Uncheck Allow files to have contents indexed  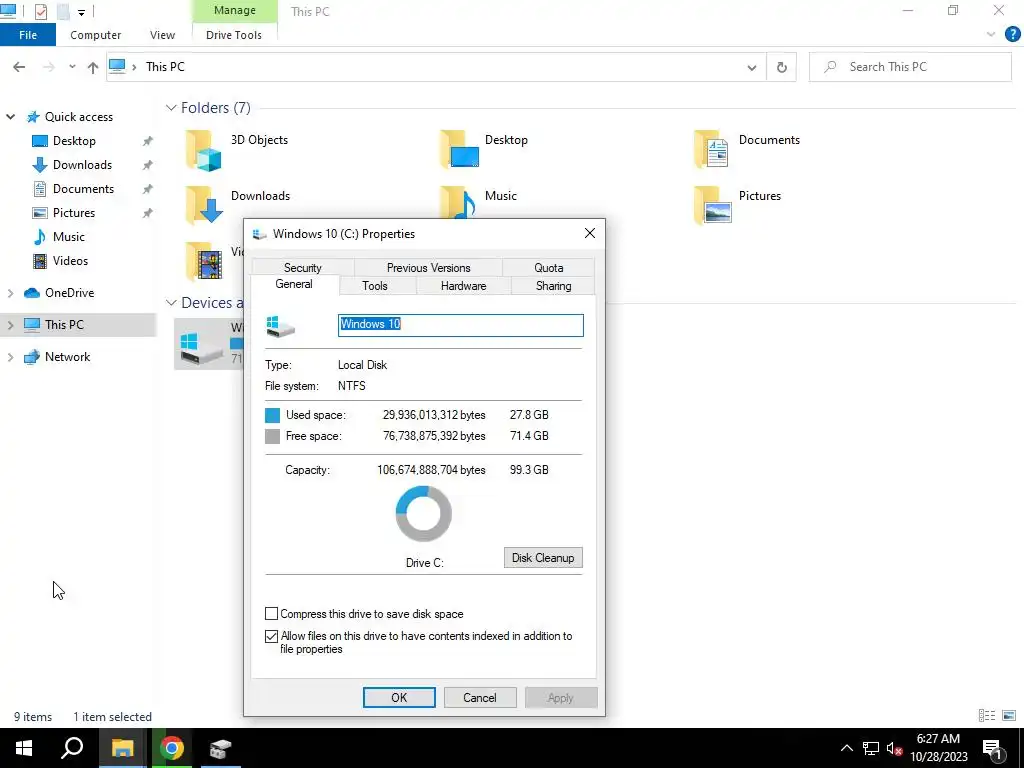click(x=272, y=636)
